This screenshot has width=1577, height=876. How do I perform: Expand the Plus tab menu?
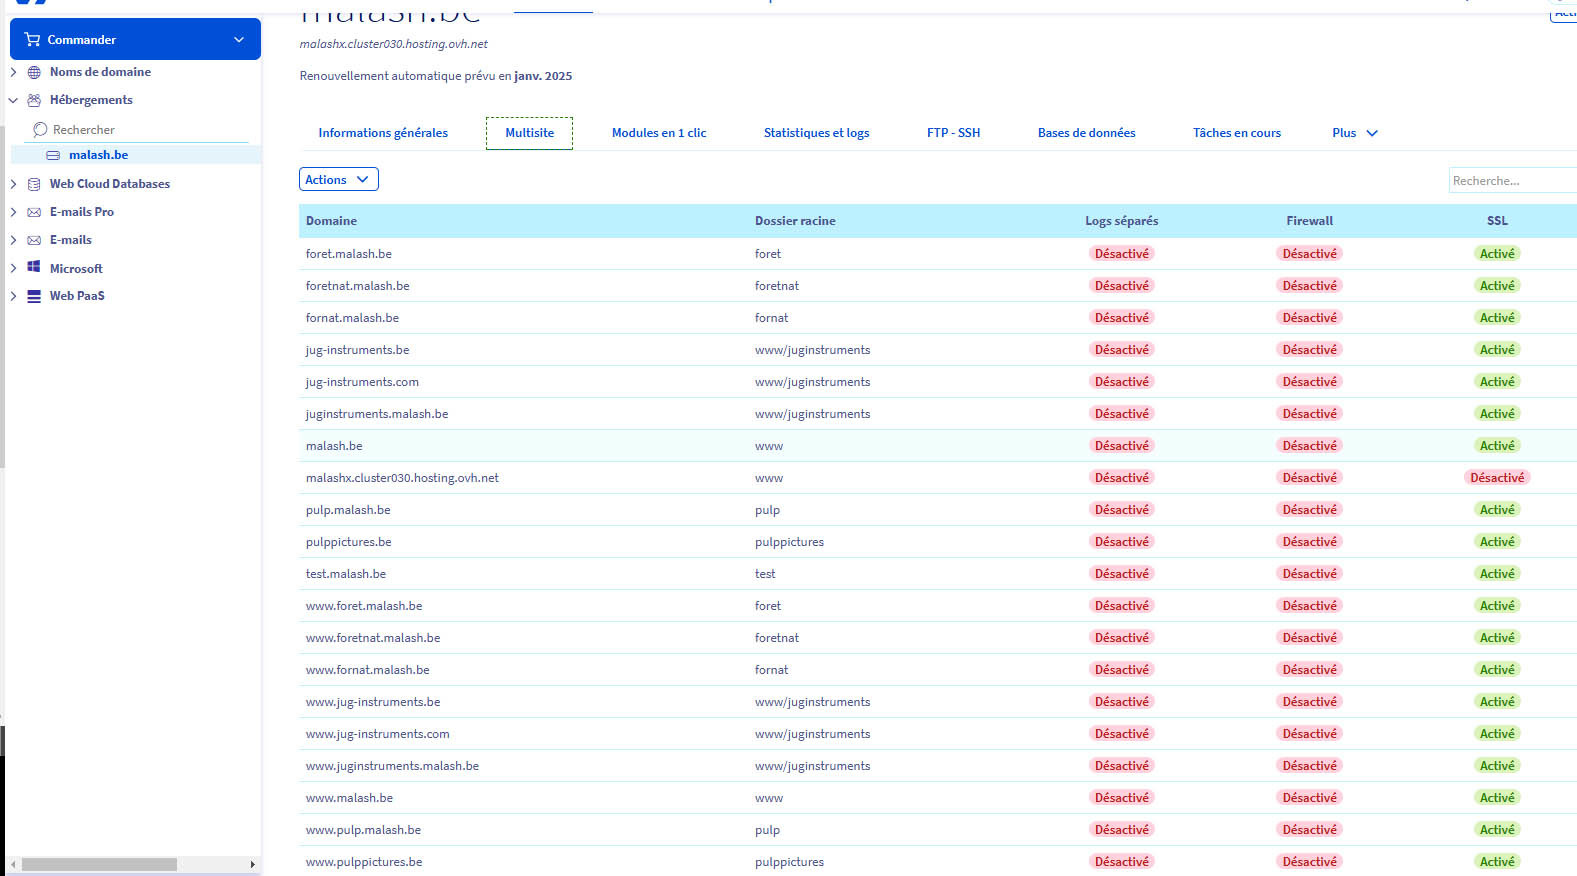(1354, 133)
